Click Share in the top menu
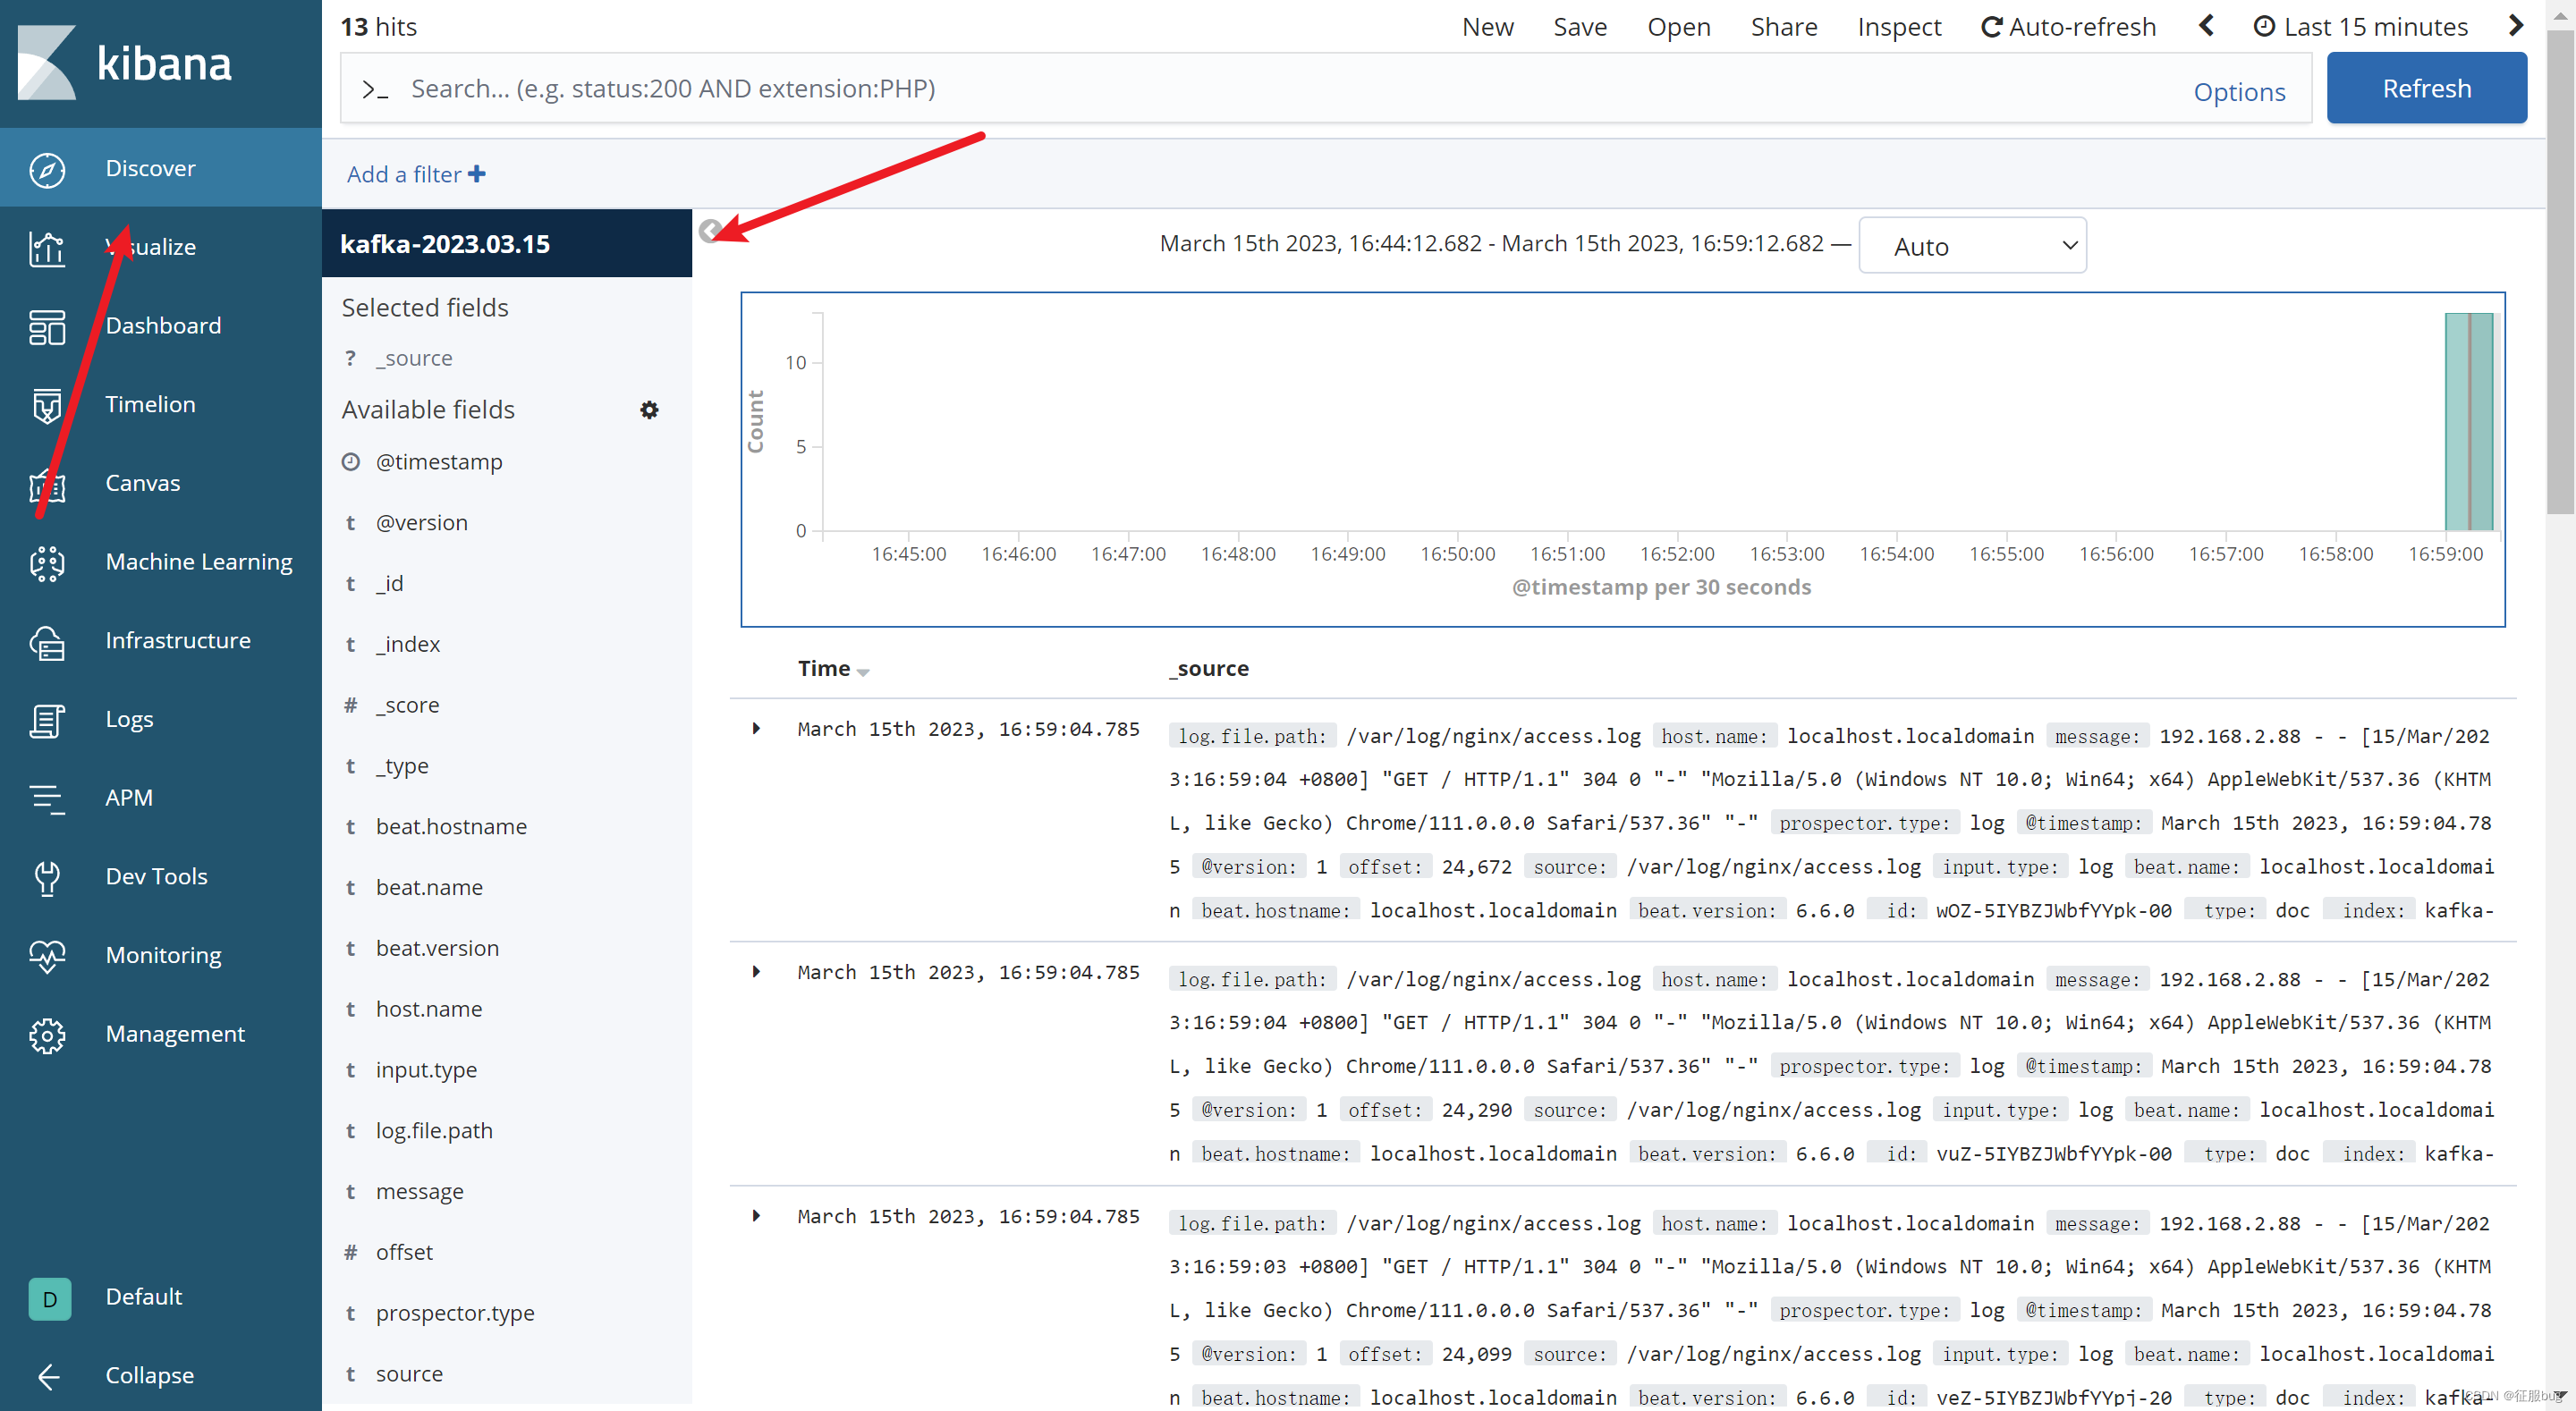This screenshot has height=1411, width=2576. click(1783, 27)
